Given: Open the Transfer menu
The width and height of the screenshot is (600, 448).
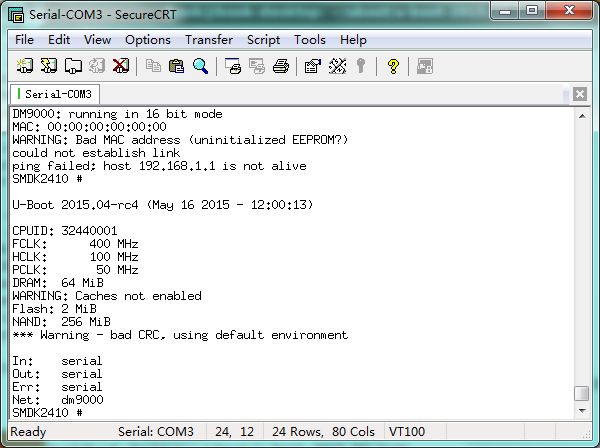Looking at the screenshot, I should (x=209, y=40).
